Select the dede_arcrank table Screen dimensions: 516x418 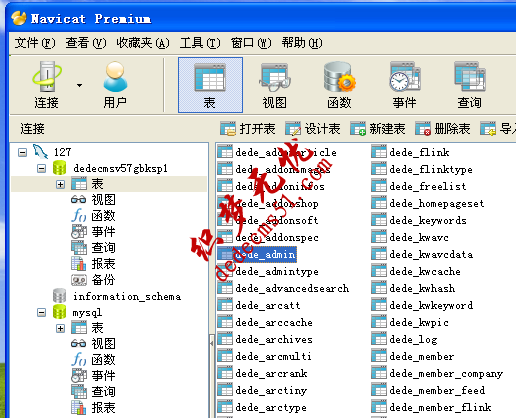(x=262, y=374)
